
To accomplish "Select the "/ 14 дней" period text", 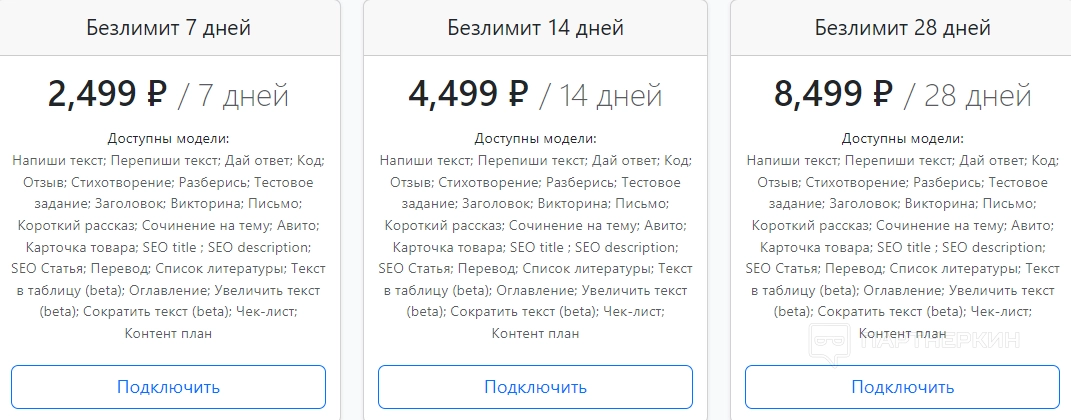I will [601, 97].
